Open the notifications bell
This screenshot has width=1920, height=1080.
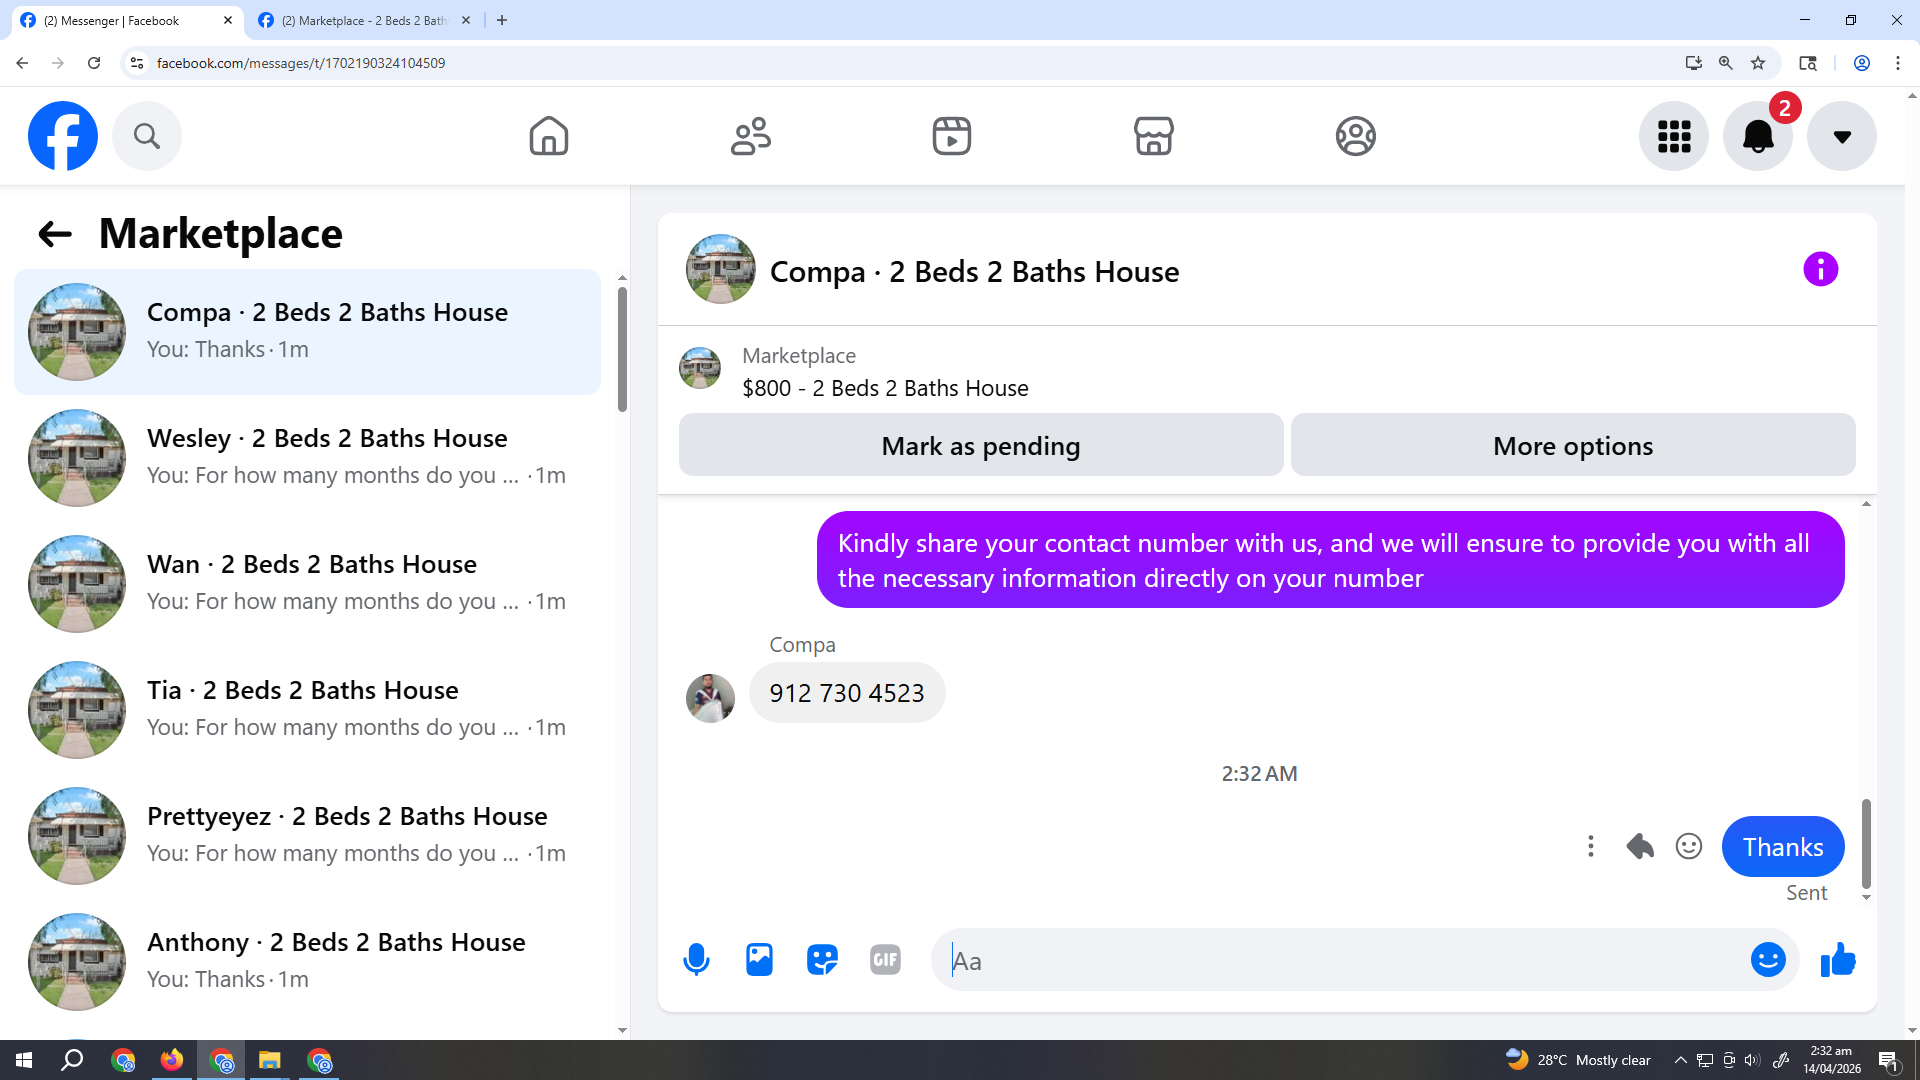(1757, 136)
